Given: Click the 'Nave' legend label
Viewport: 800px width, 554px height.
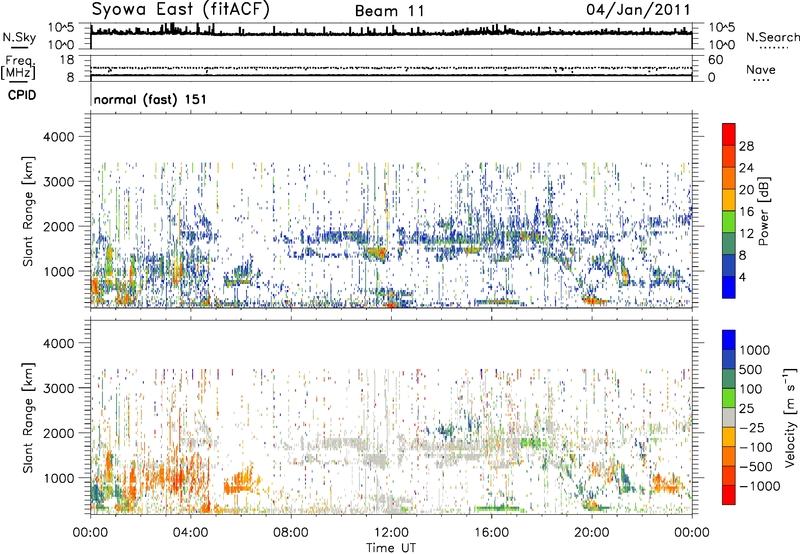Looking at the screenshot, I should (761, 70).
